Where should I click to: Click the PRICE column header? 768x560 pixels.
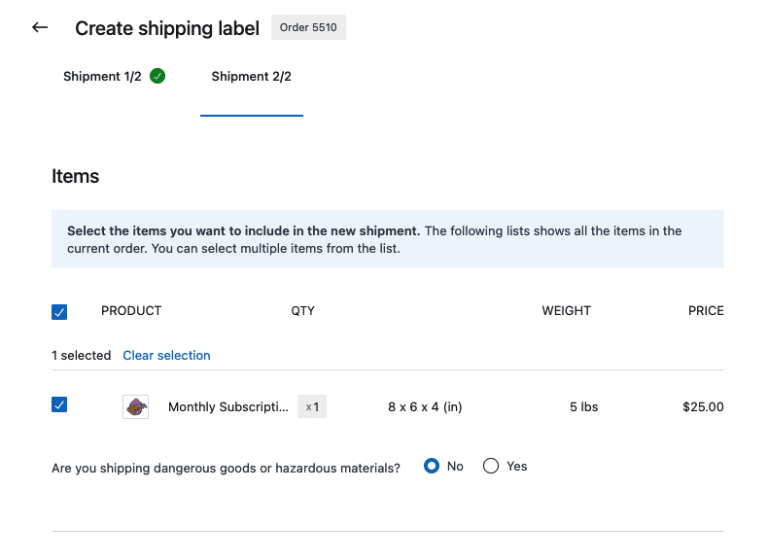705,311
